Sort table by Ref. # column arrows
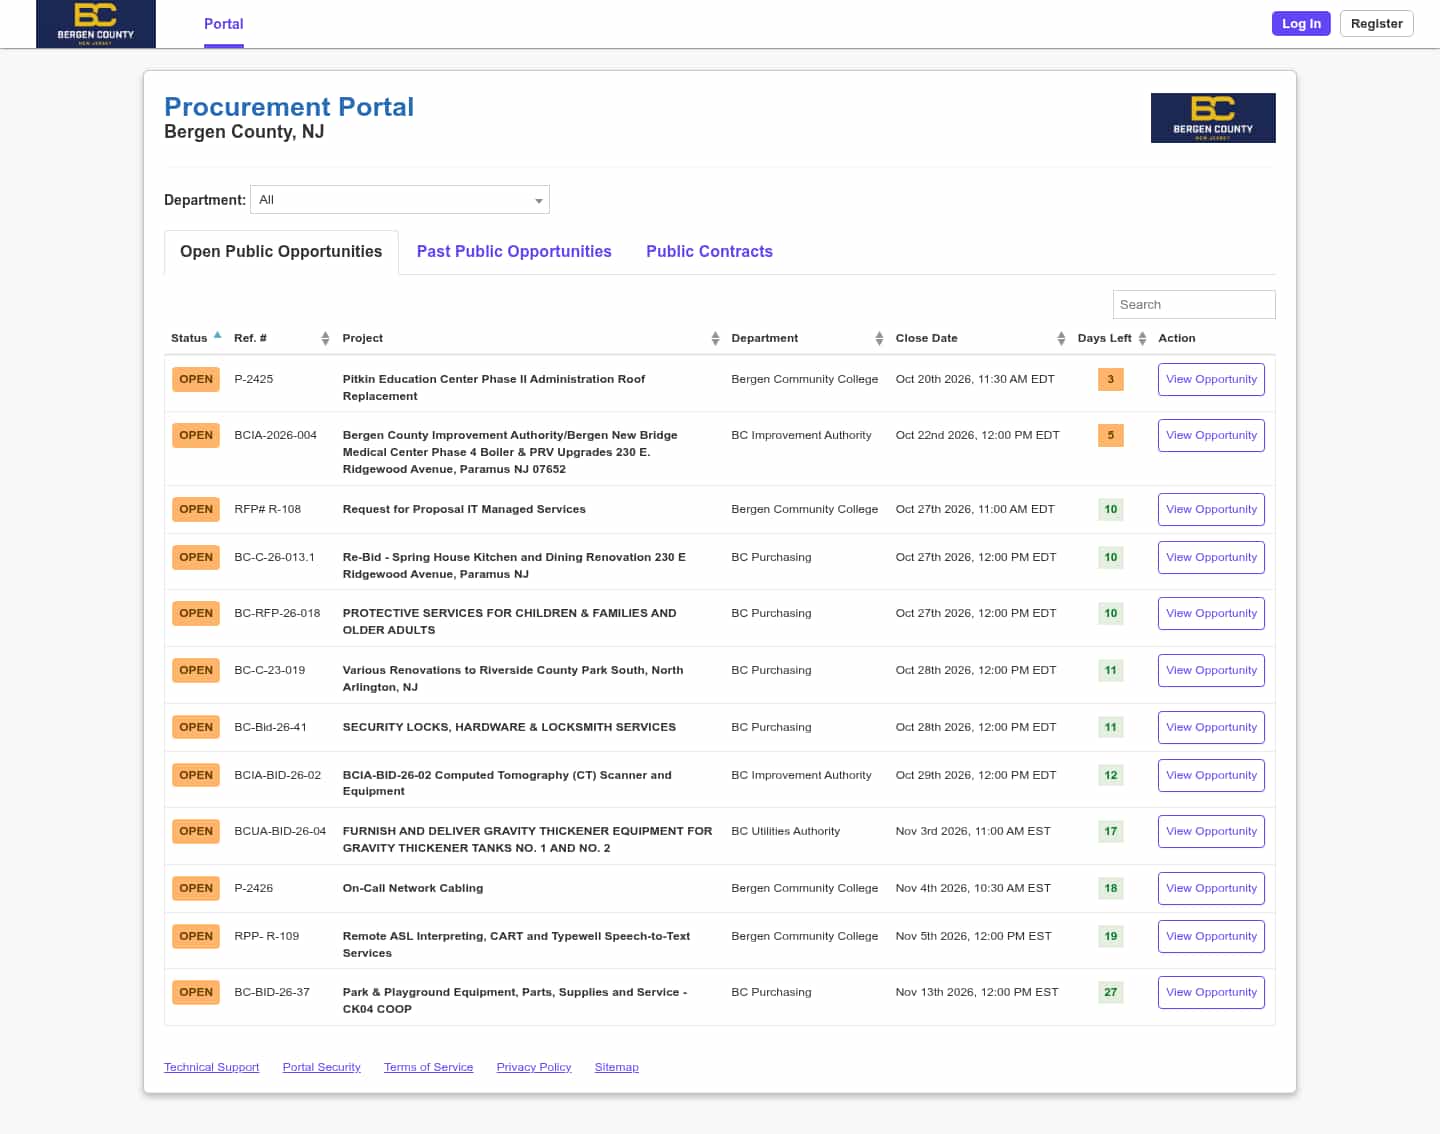Viewport: 1440px width, 1134px height. click(325, 339)
